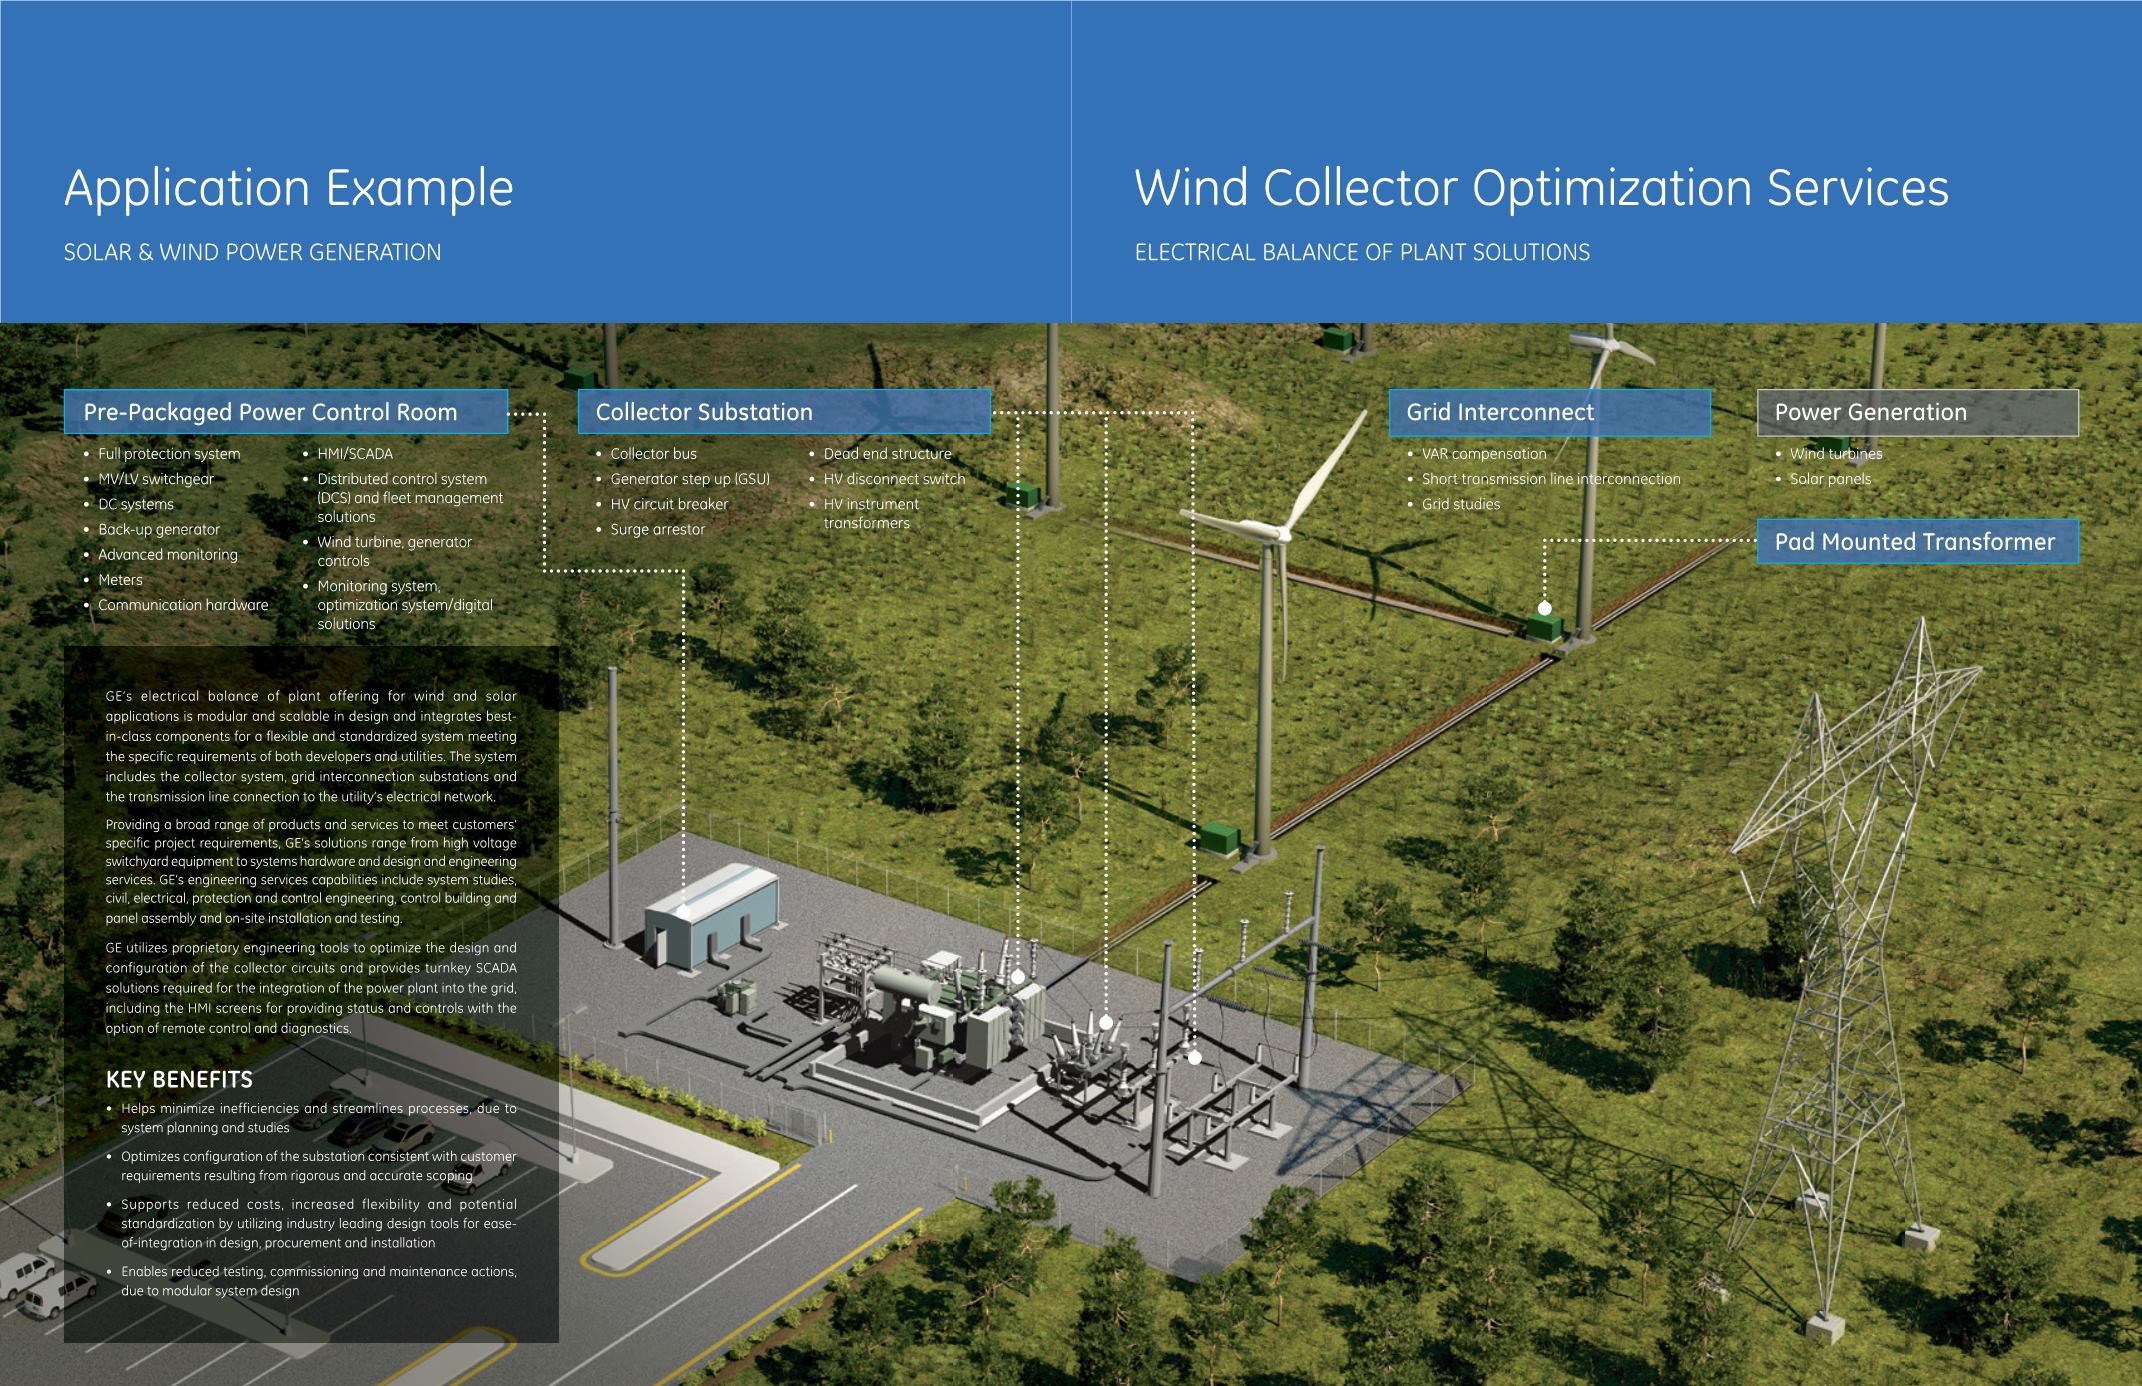This screenshot has width=2142, height=1386.
Task: Click paragraph starting 'GE utilizes proprietary engineering'
Action: tap(311, 988)
